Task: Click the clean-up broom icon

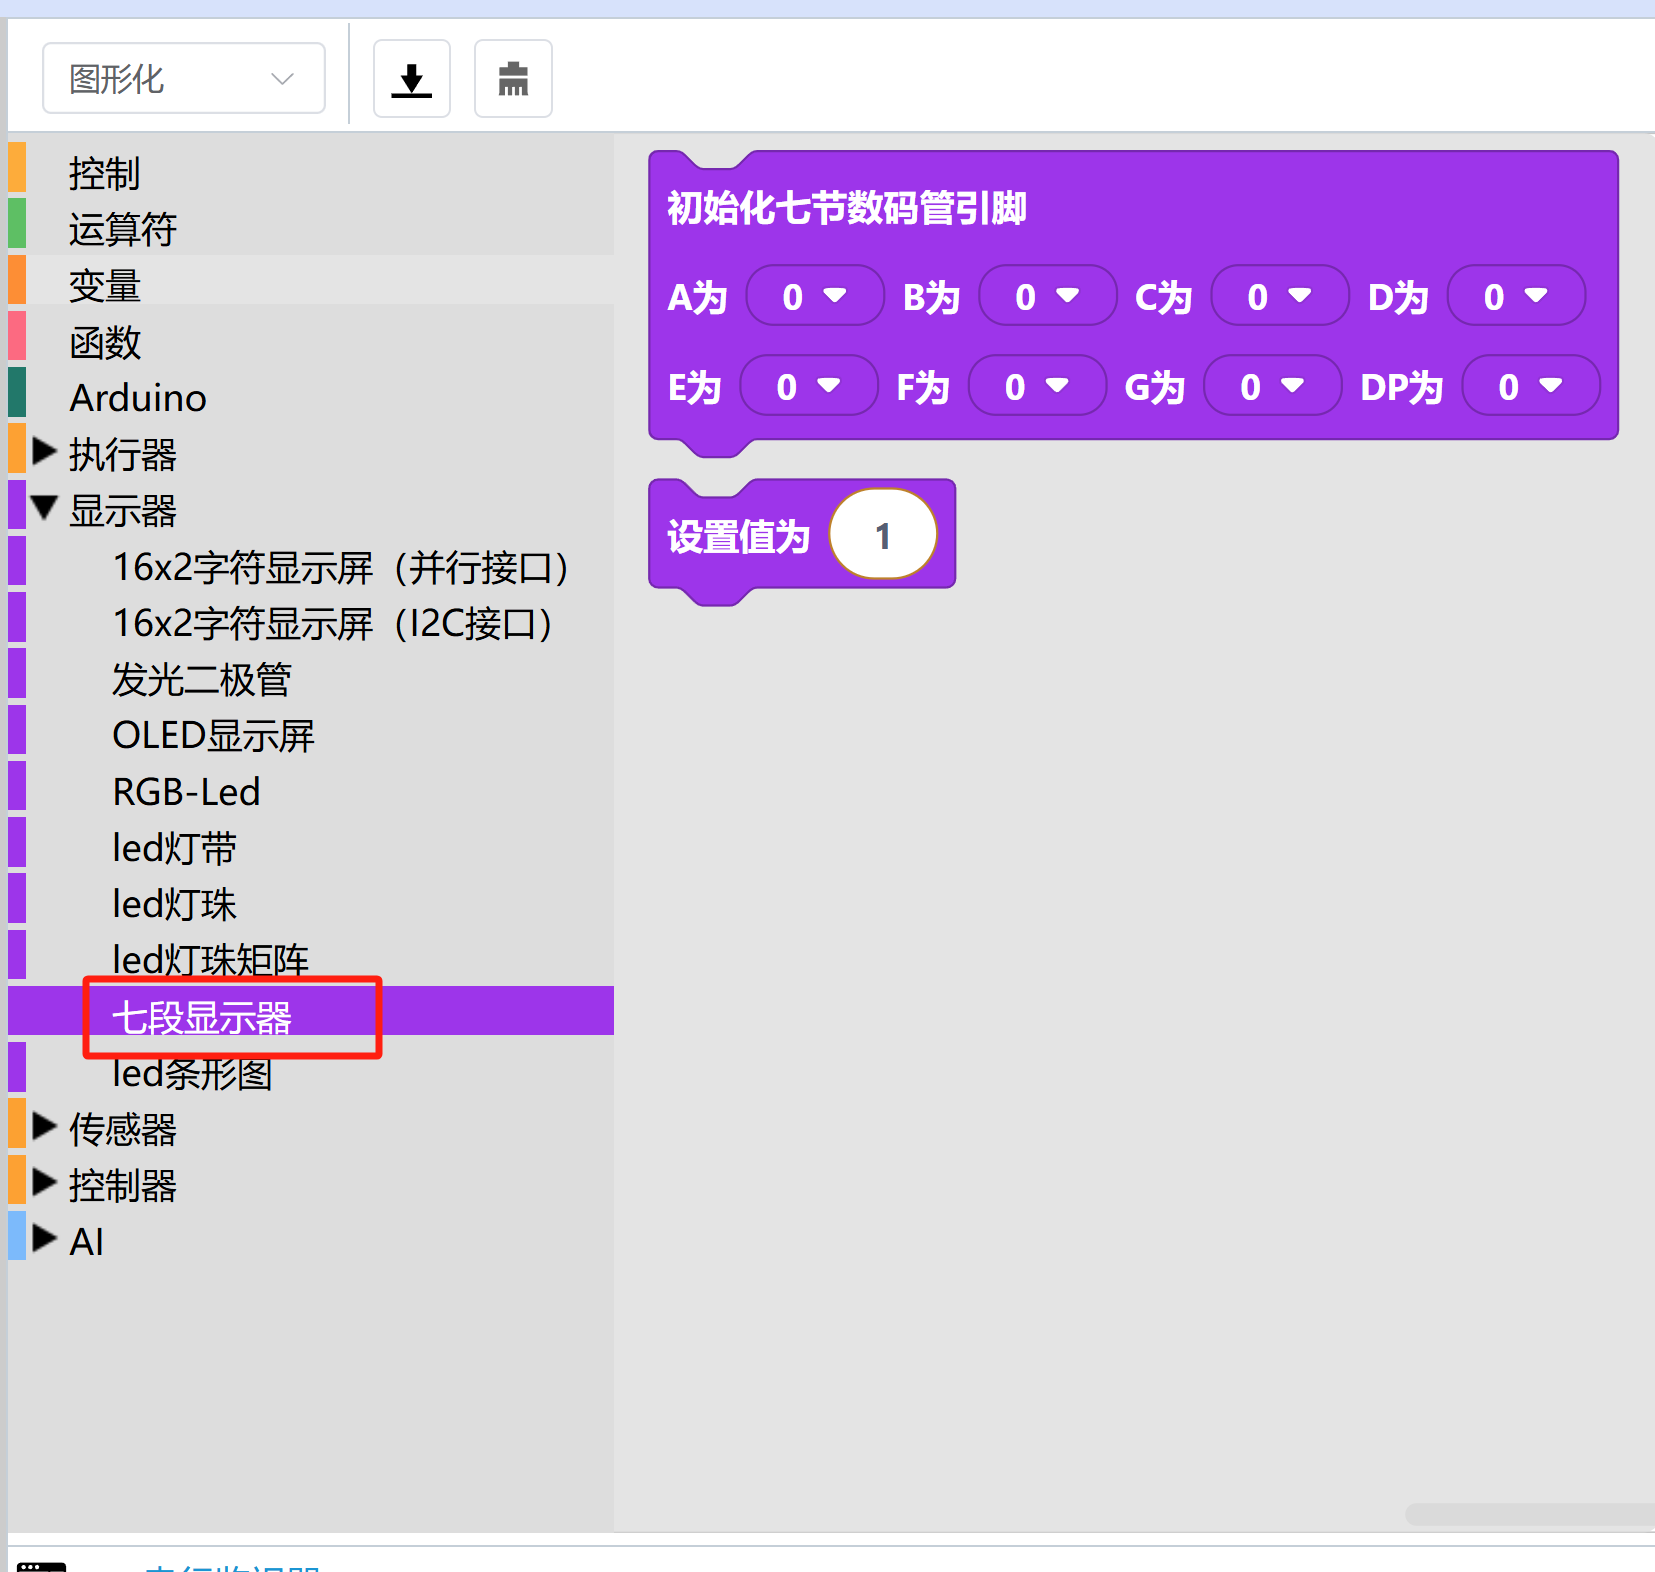Action: click(x=513, y=79)
